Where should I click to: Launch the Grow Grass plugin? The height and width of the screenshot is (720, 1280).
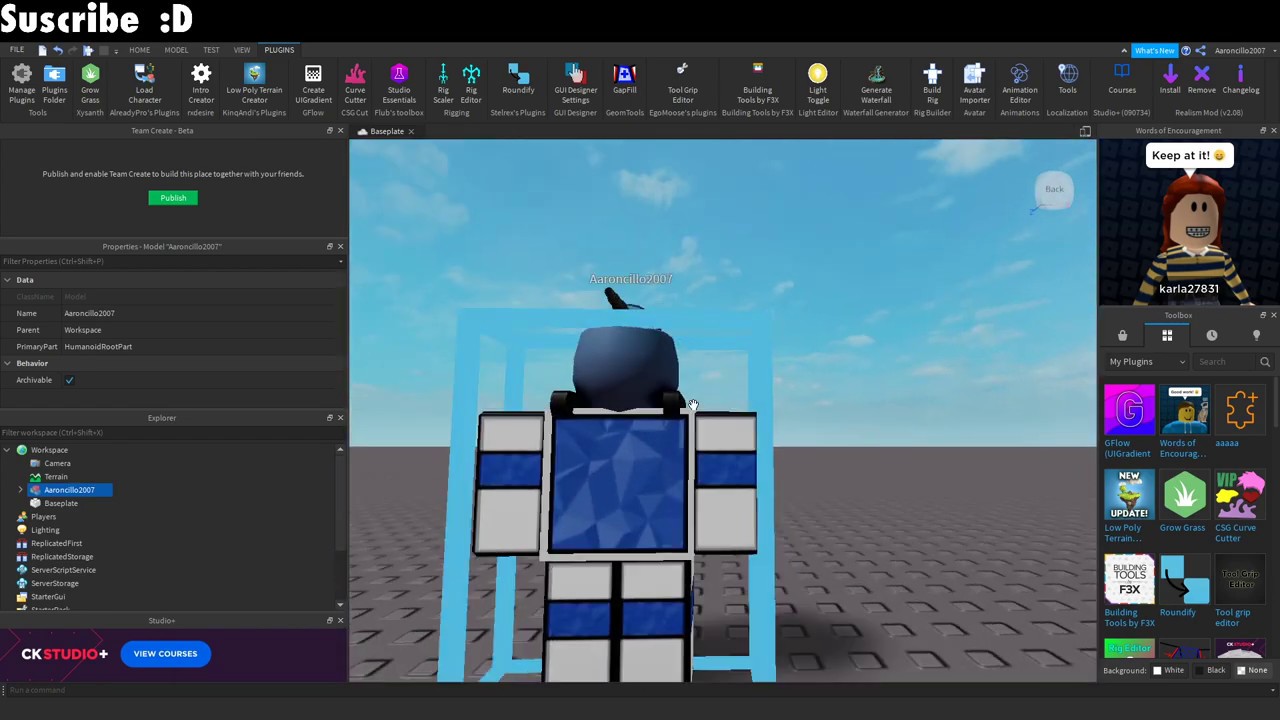click(x=90, y=83)
